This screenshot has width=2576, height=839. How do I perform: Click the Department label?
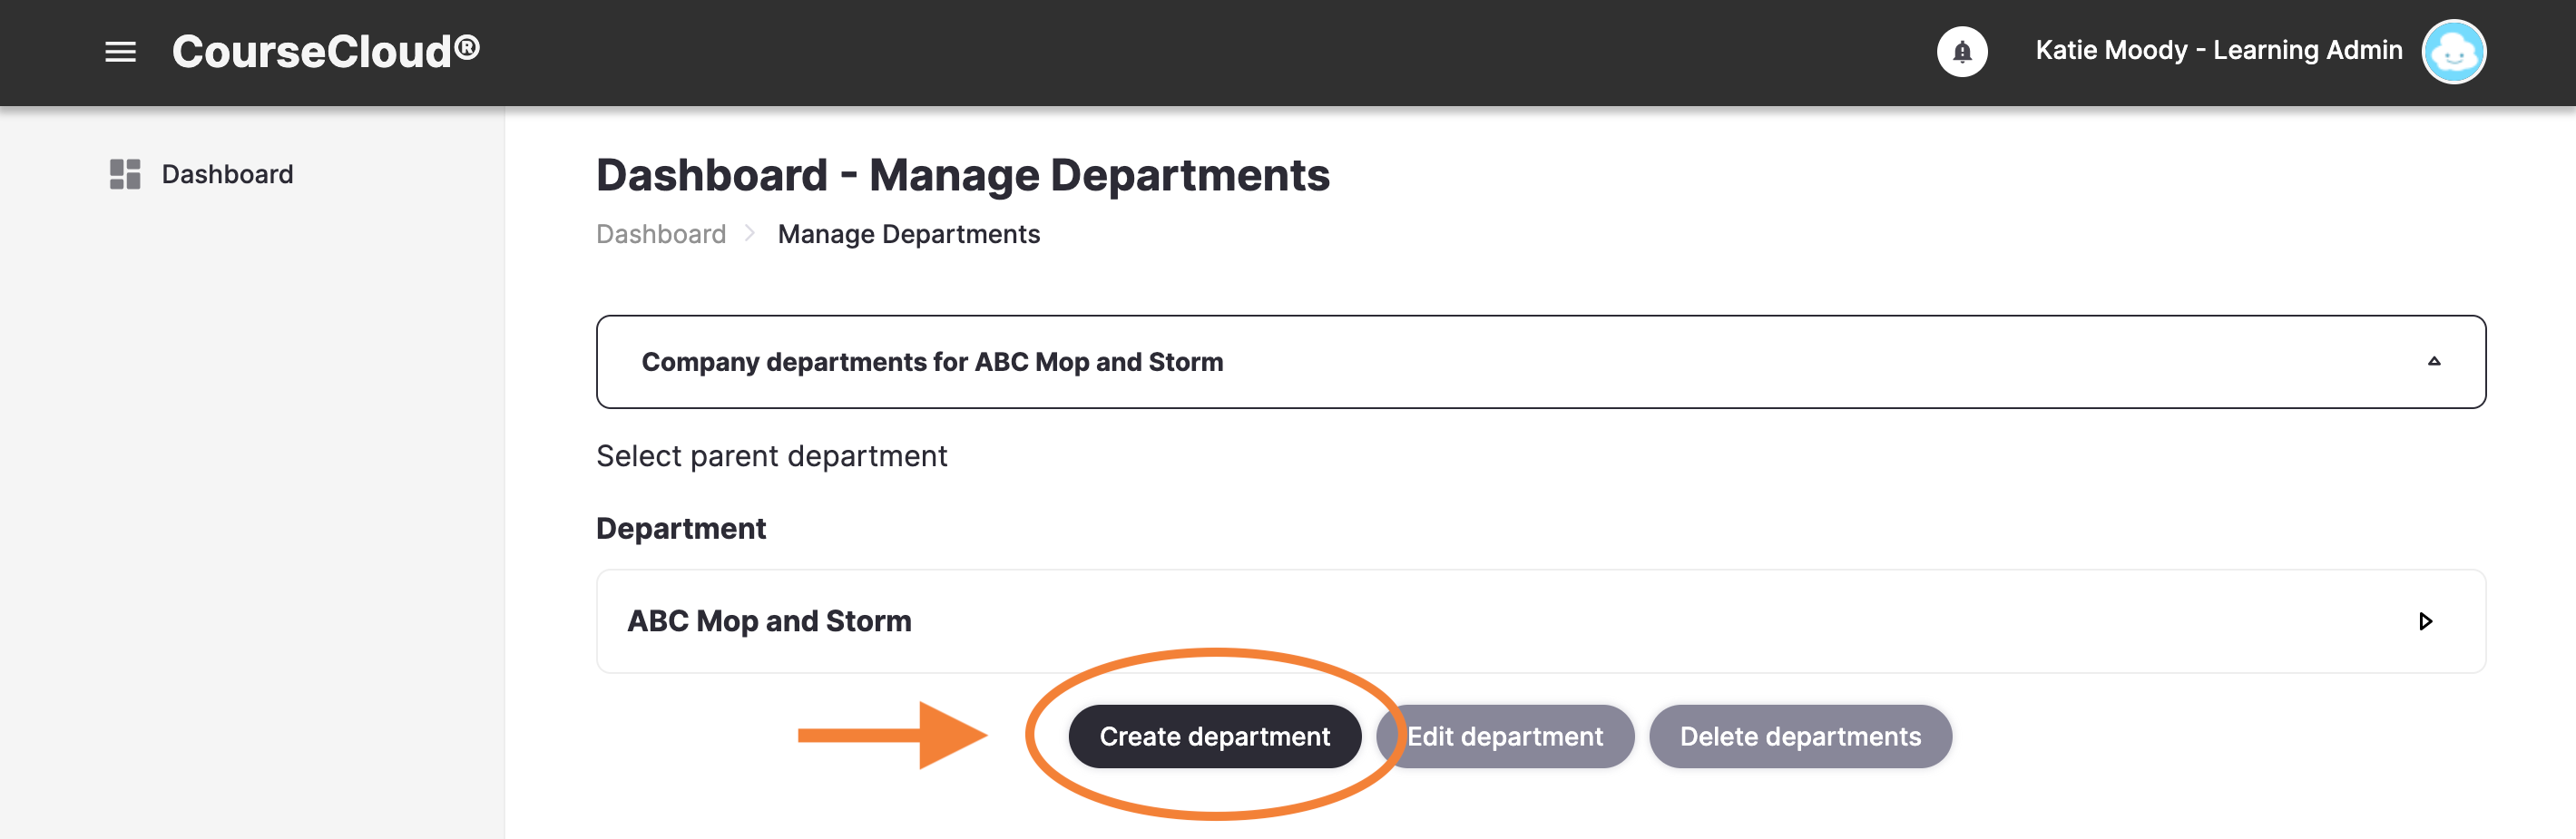click(x=681, y=528)
